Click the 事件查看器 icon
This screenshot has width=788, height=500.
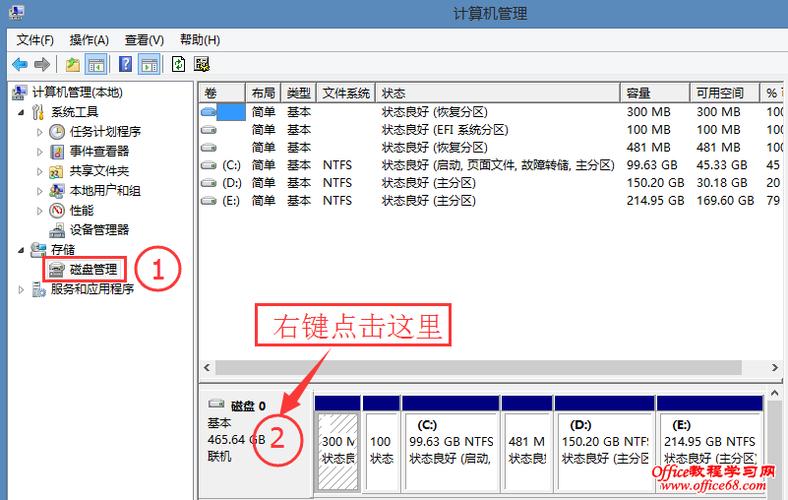click(57, 152)
